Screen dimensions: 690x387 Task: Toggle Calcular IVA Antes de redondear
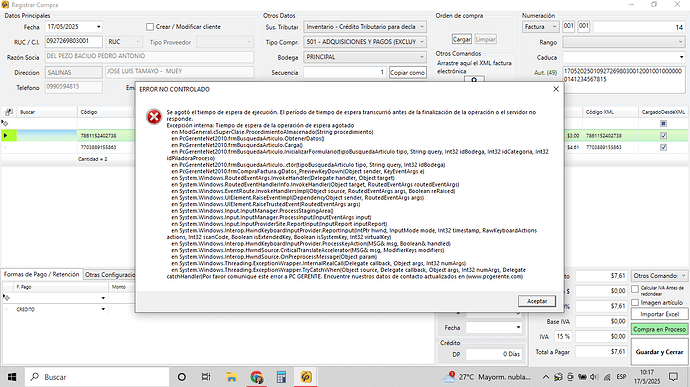(635, 289)
